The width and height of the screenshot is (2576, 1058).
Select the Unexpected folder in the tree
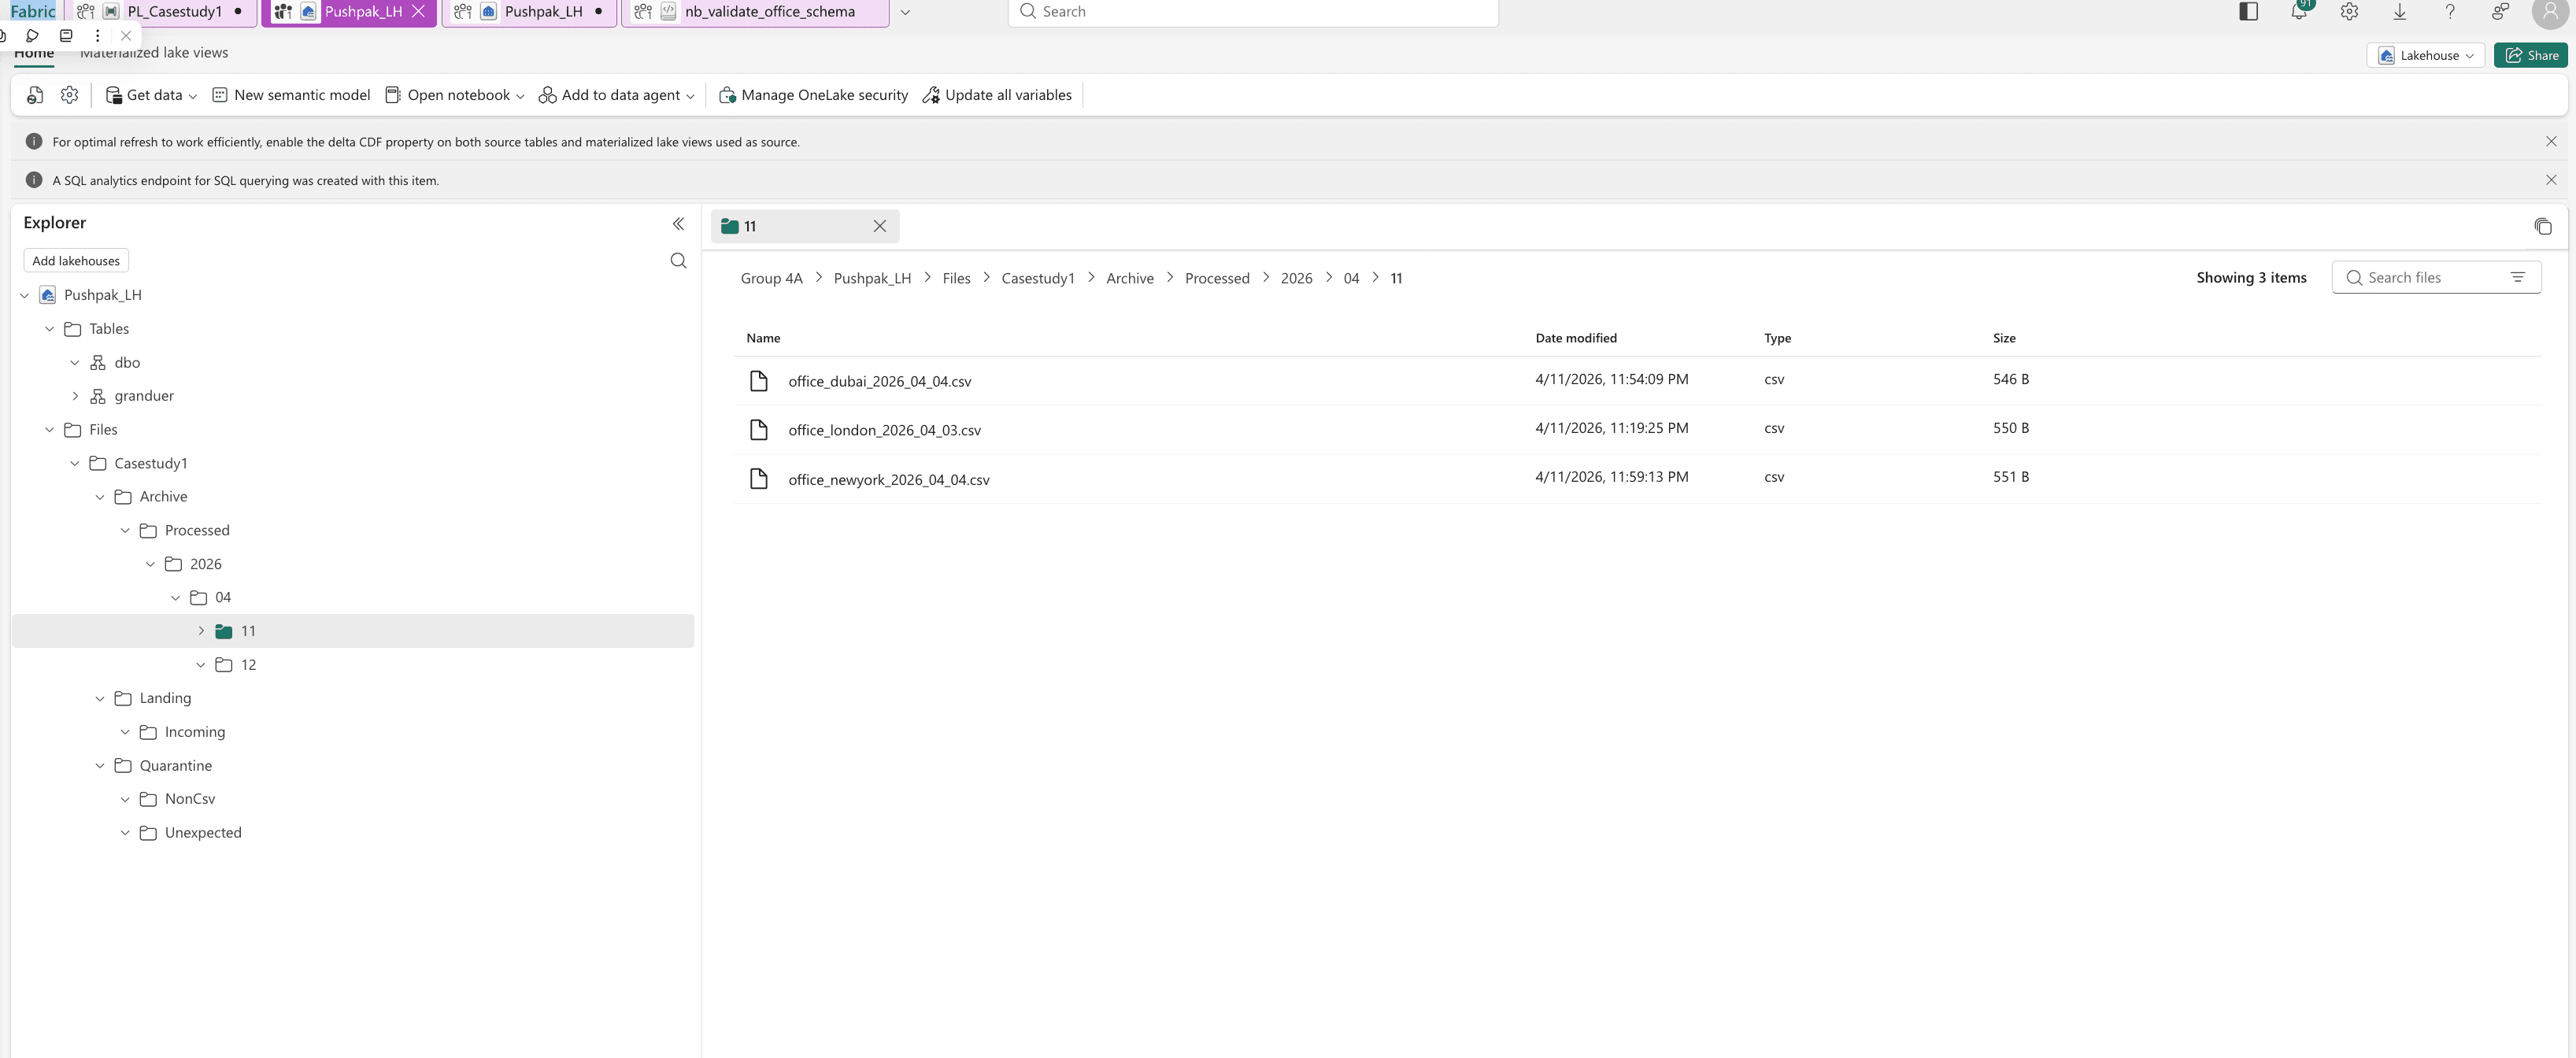pyautogui.click(x=203, y=833)
